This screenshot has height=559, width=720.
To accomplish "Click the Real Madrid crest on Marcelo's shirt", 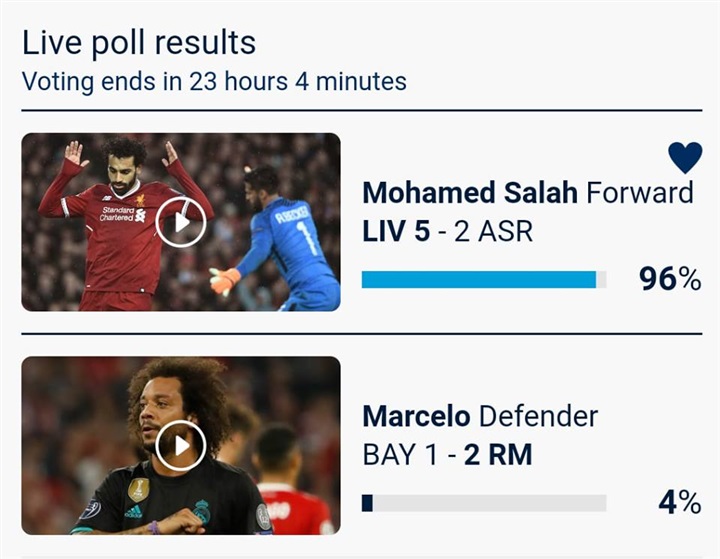I will tap(202, 511).
